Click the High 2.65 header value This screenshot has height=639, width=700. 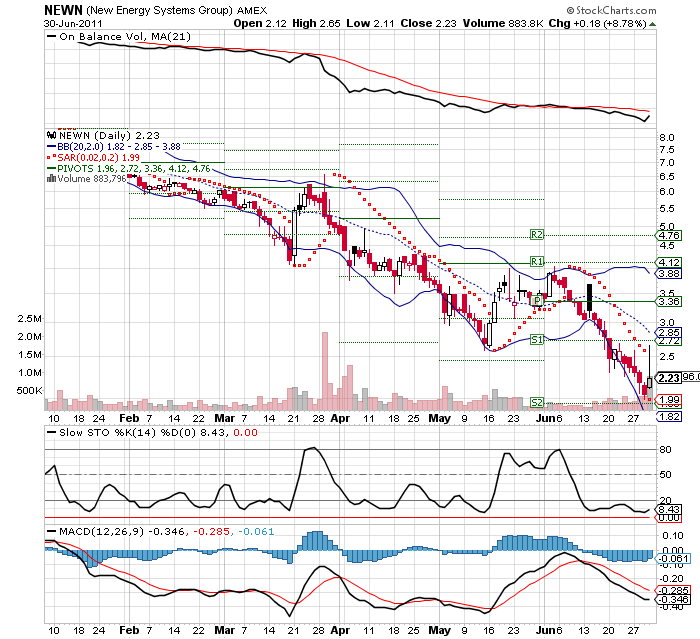coord(316,24)
